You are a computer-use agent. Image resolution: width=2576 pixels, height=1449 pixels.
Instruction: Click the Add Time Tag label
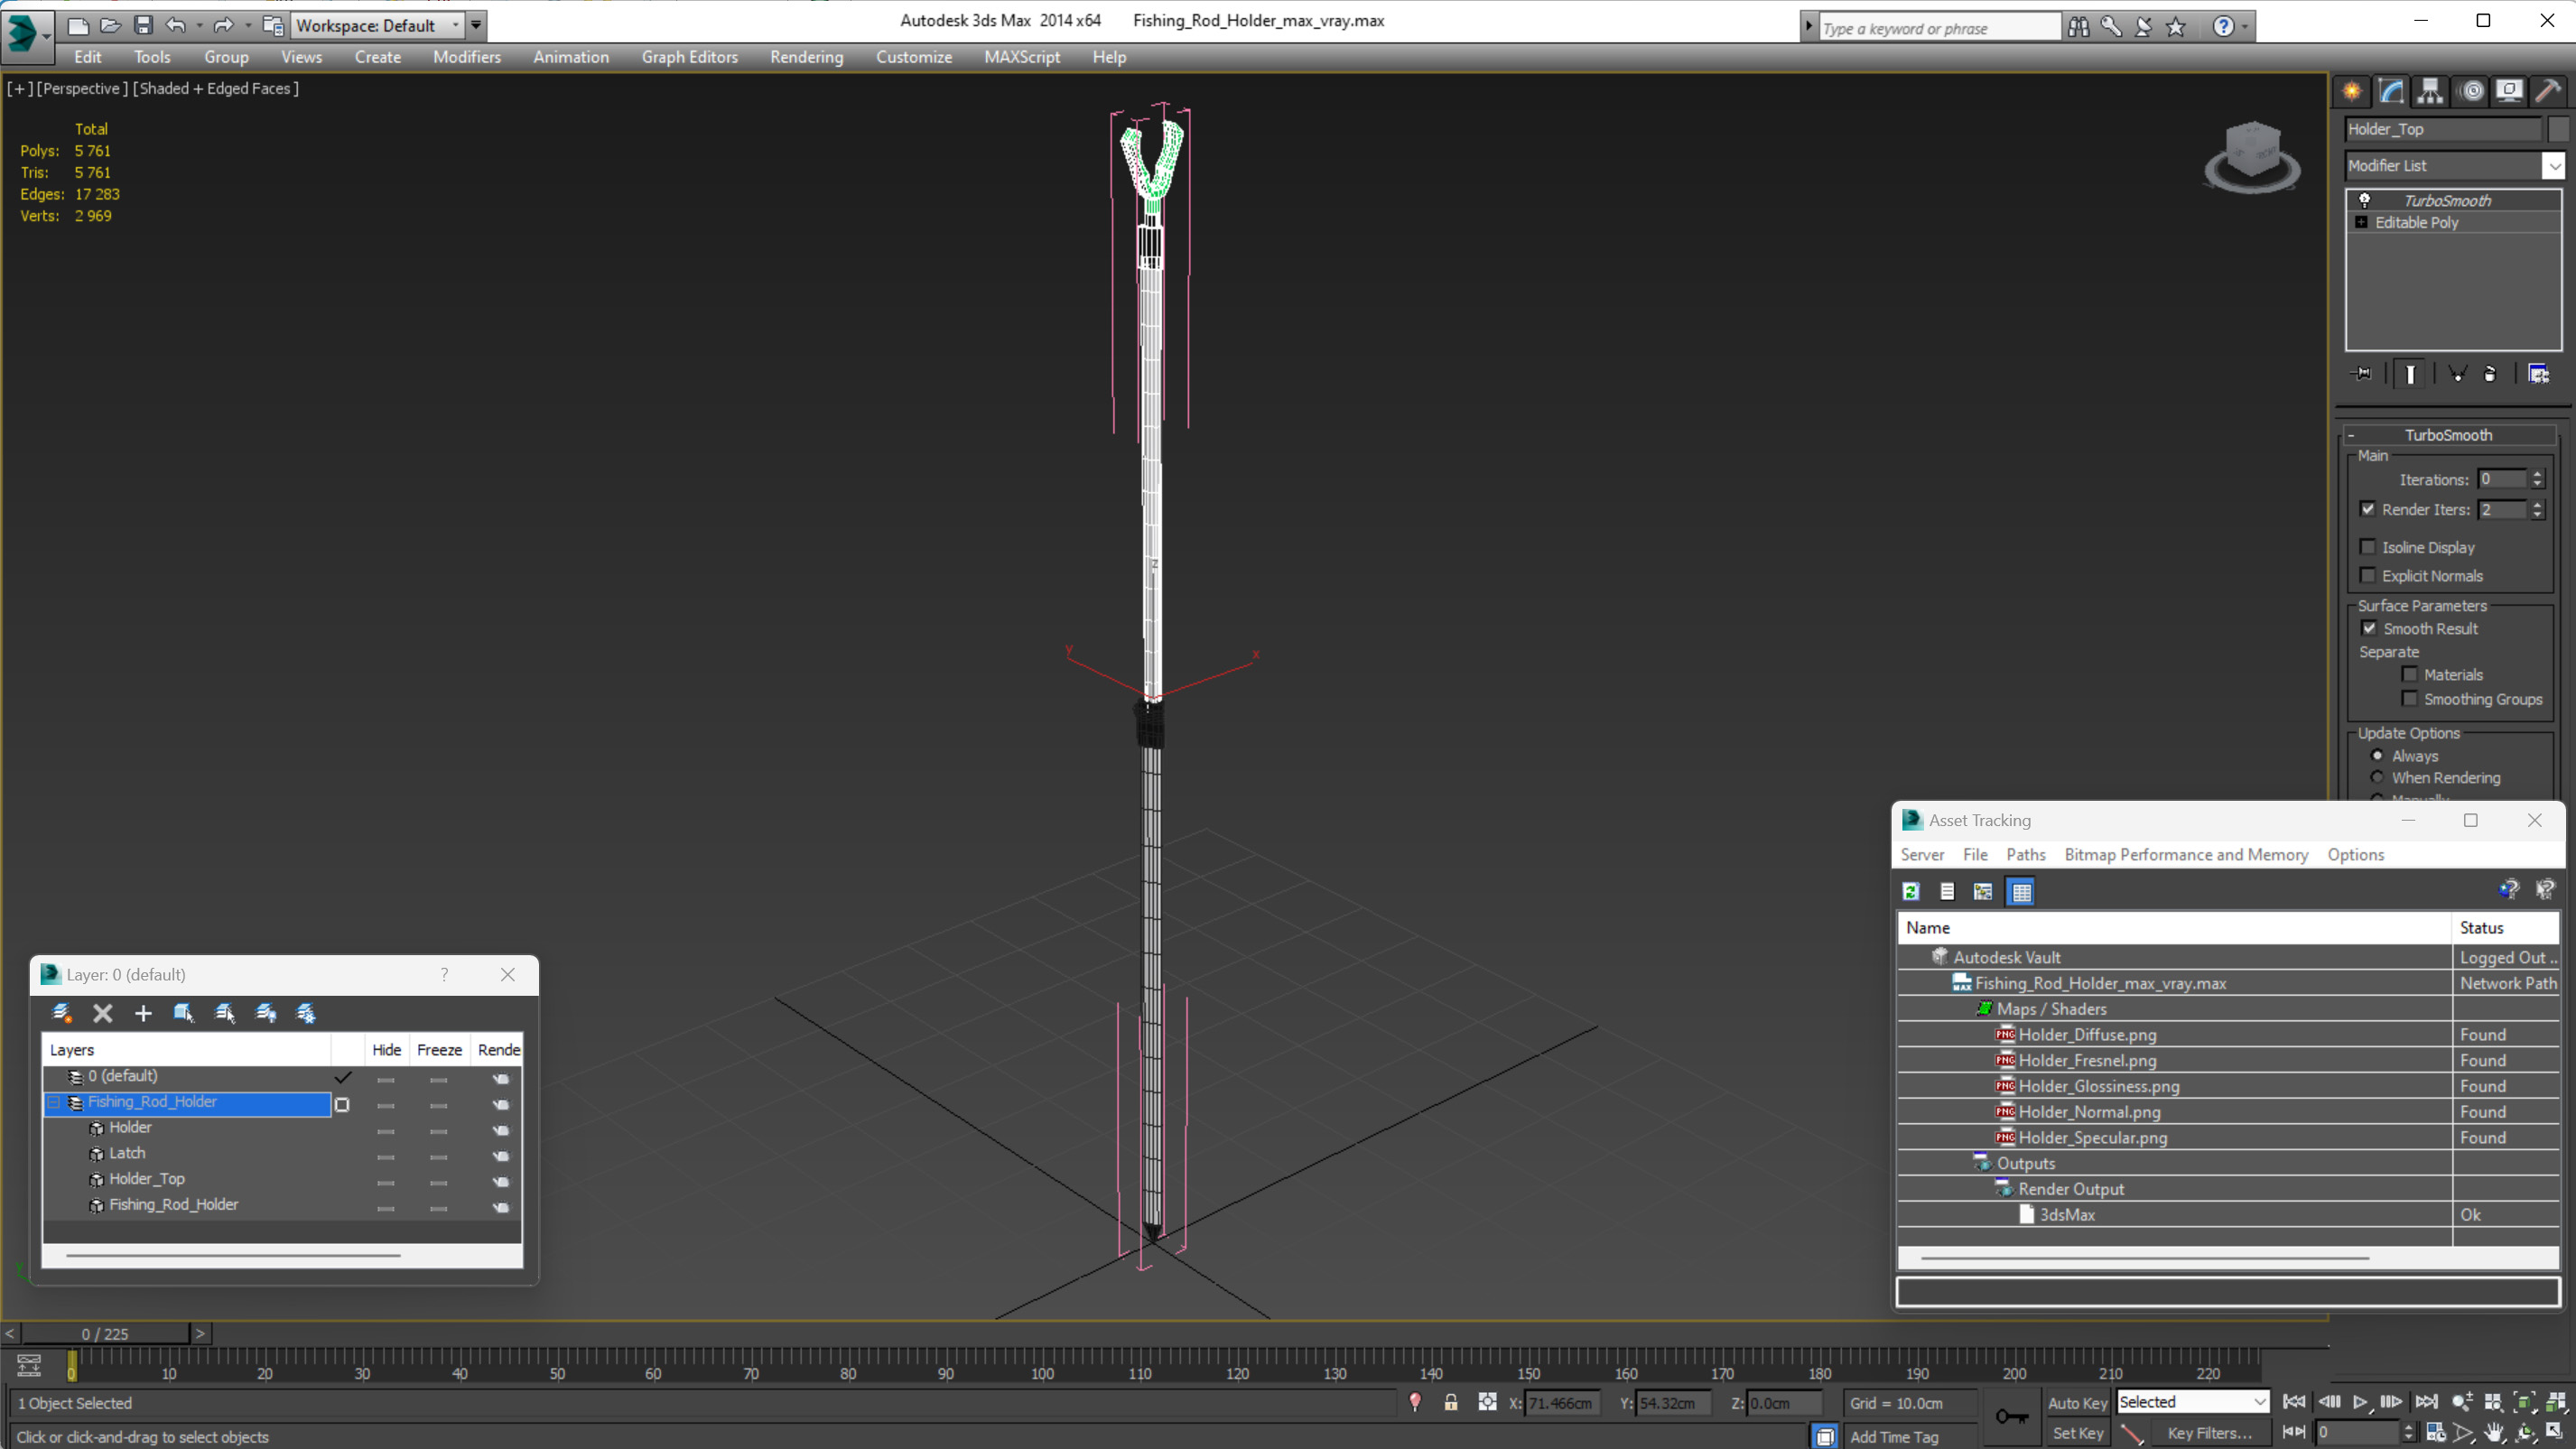1894,1437
